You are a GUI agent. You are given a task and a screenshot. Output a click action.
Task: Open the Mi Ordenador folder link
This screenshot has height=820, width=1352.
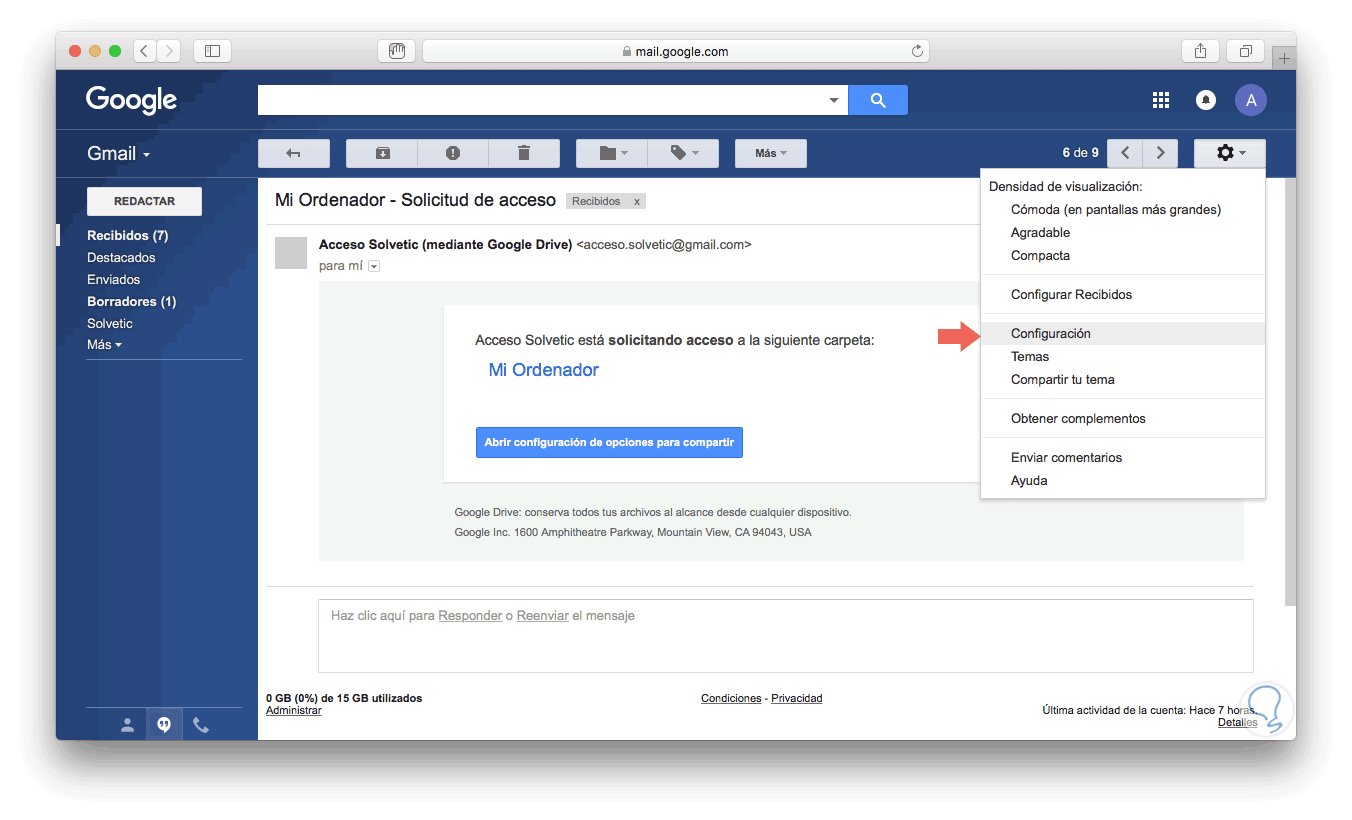[544, 370]
